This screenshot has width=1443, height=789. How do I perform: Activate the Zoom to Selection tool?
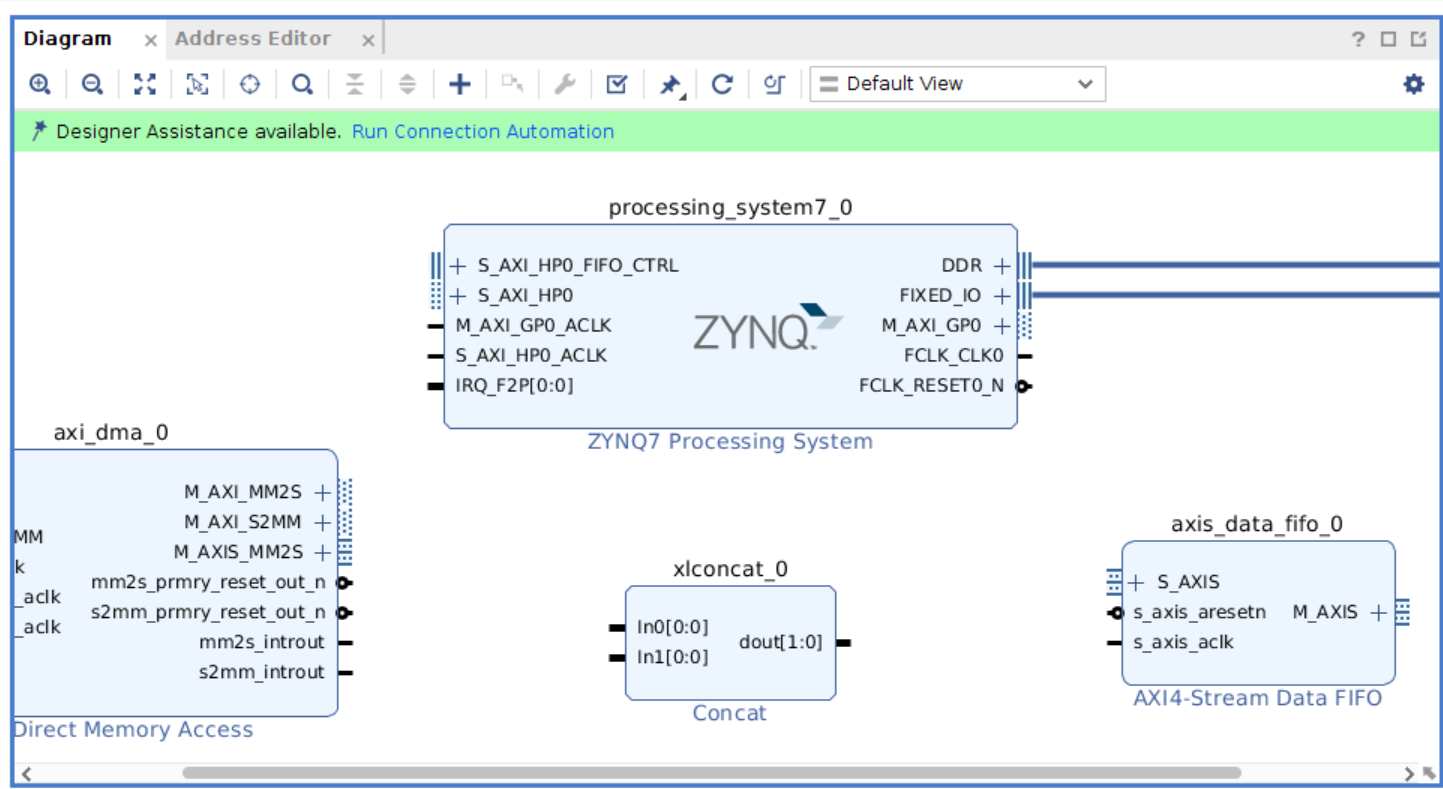click(x=196, y=84)
